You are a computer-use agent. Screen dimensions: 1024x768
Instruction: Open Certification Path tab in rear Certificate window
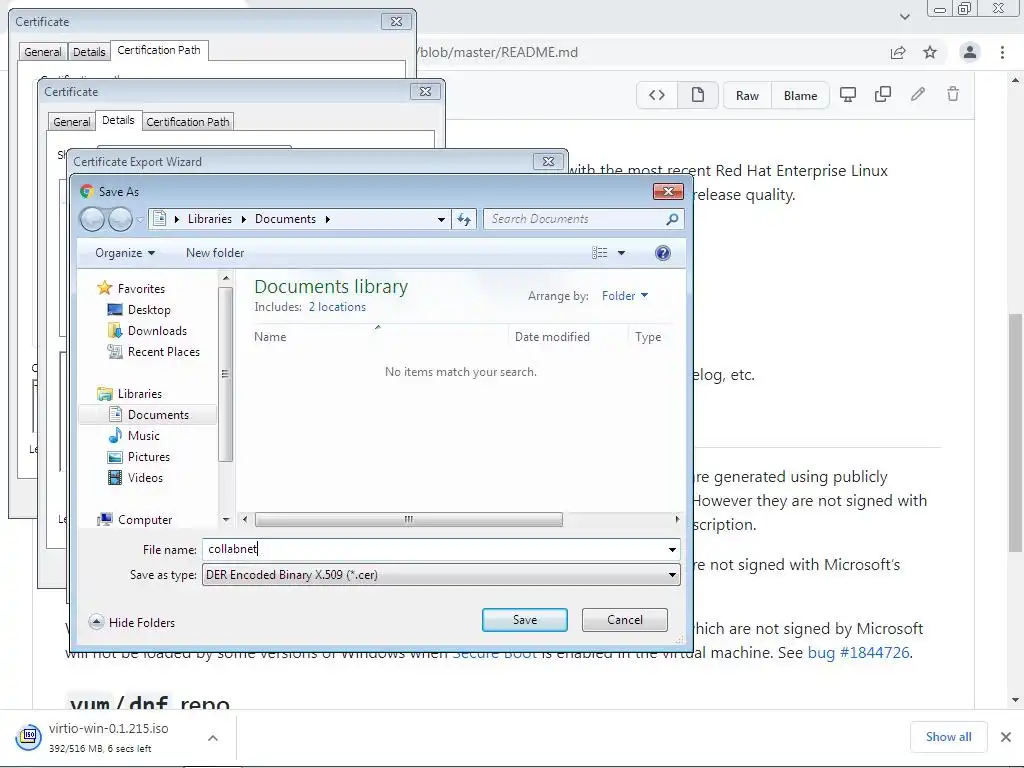click(x=159, y=50)
